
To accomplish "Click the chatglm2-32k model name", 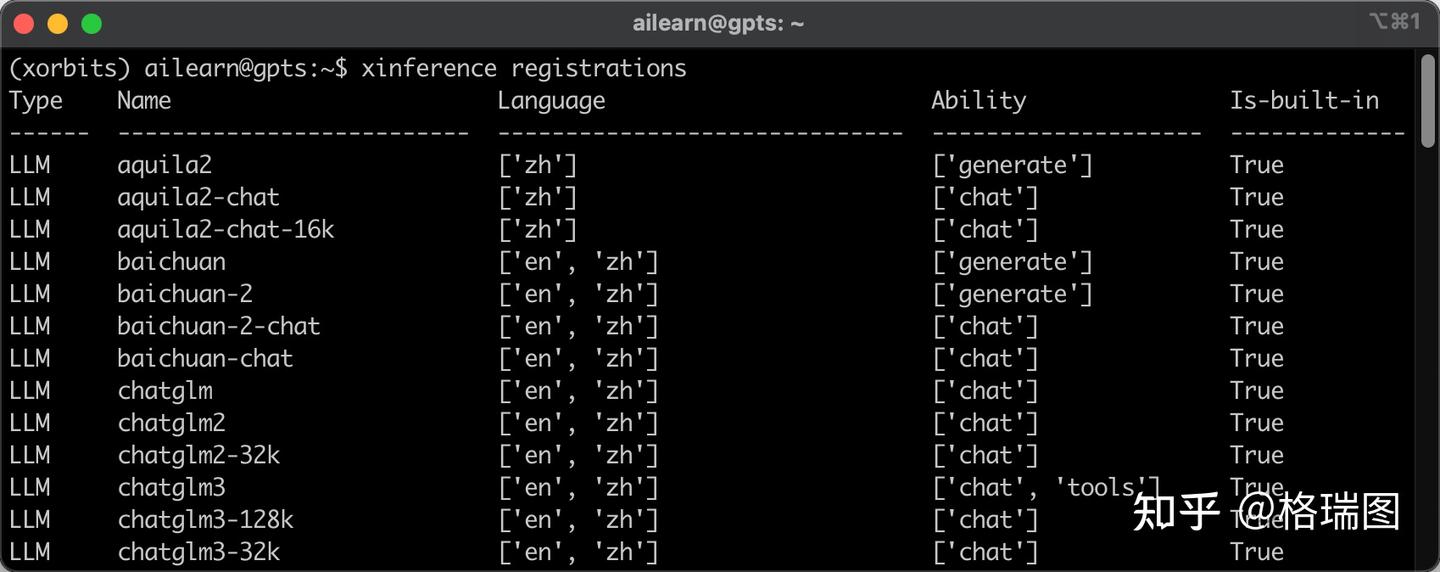I will (x=198, y=455).
